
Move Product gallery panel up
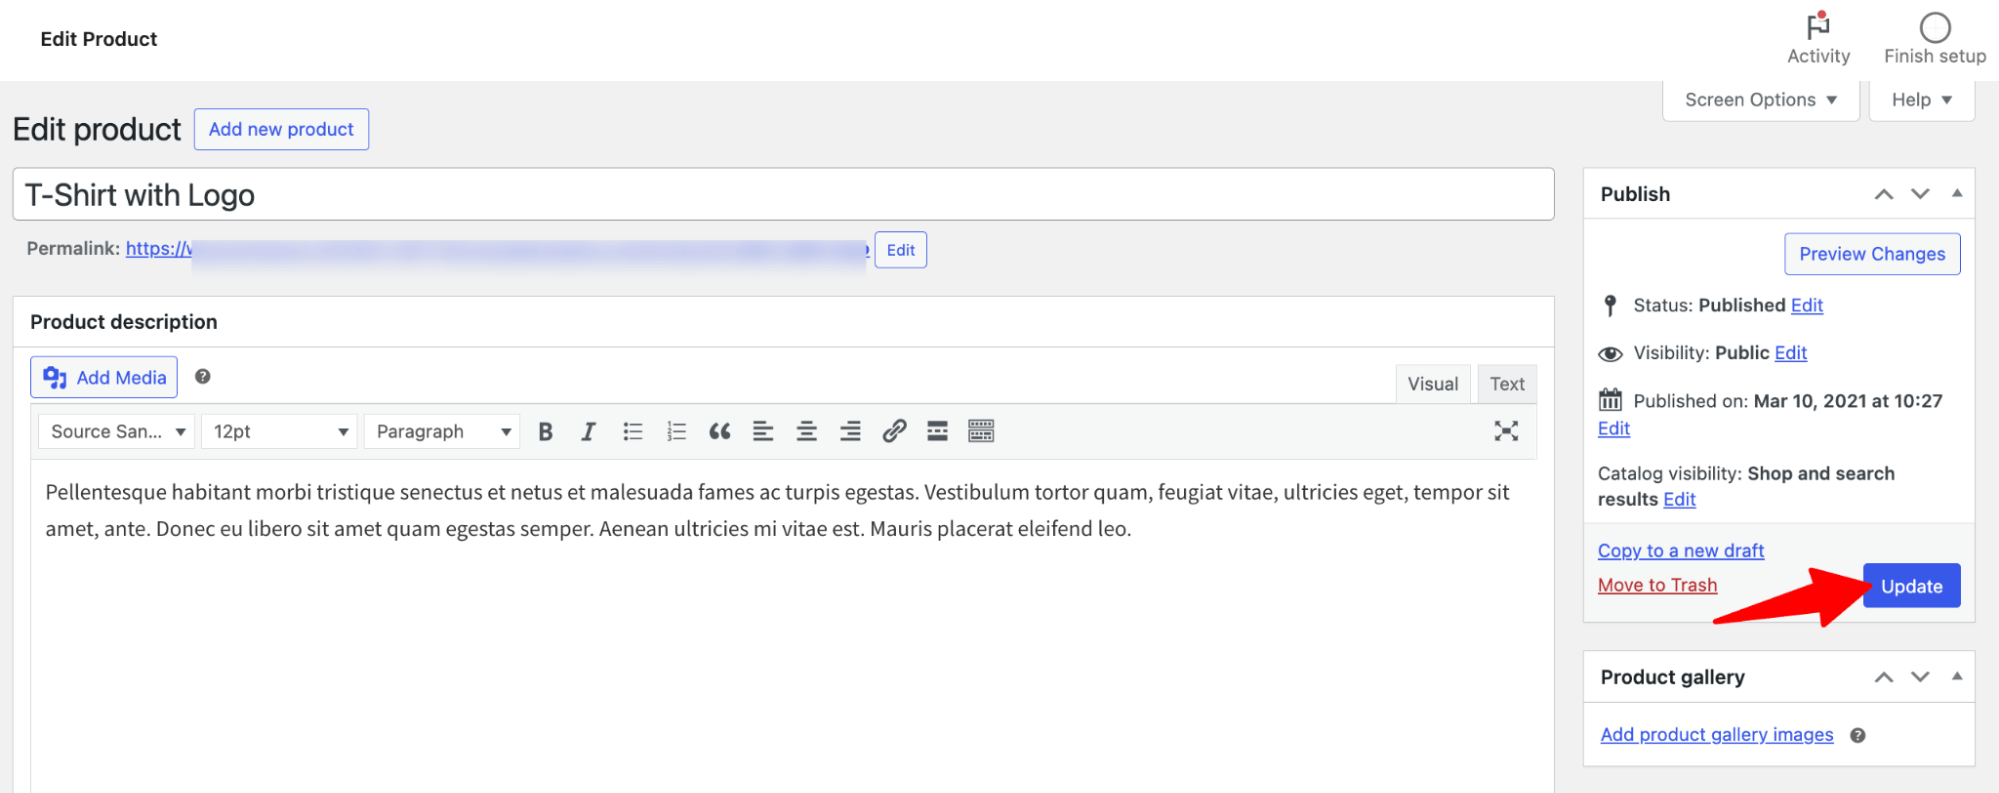[x=1883, y=677]
